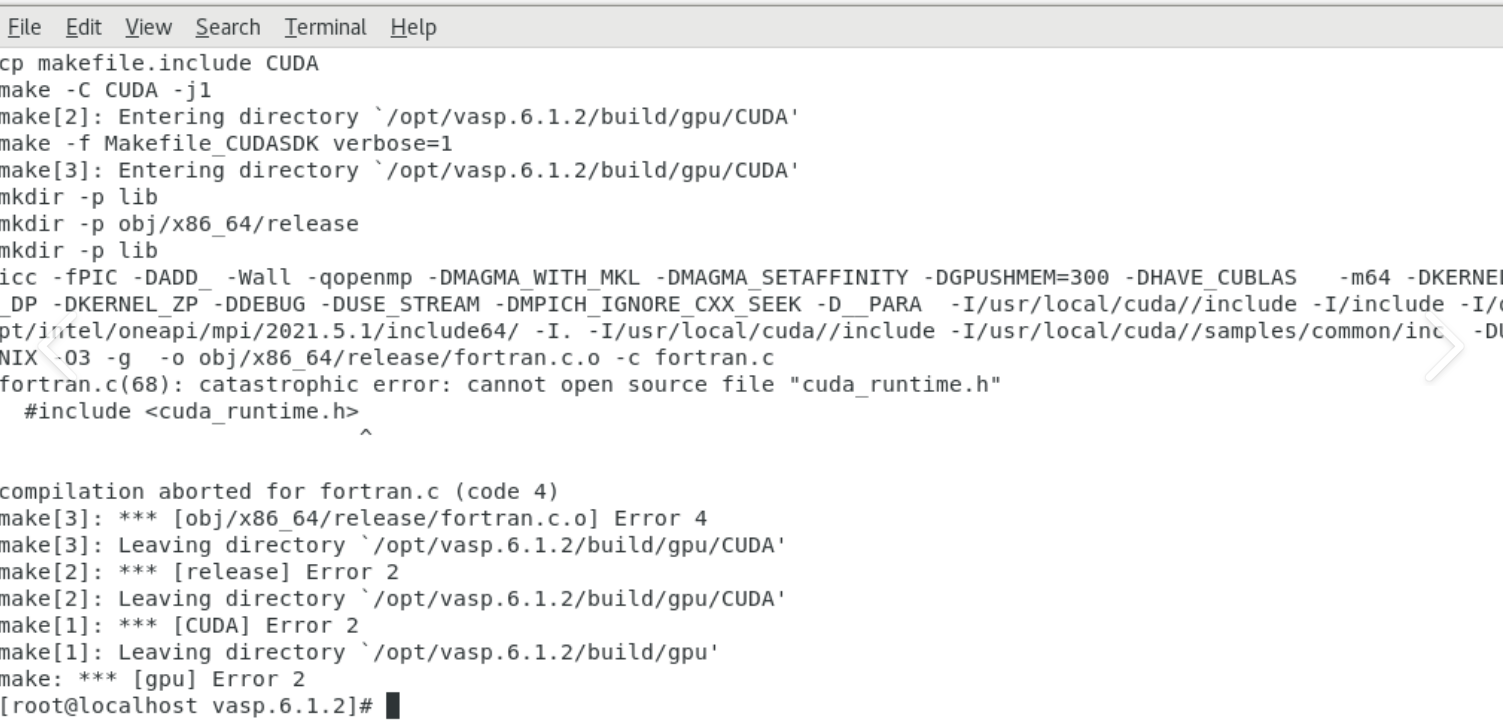The width and height of the screenshot is (1503, 723).
Task: Click the 'make[2]: *** [release] Error 2' line
Action: [199, 573]
